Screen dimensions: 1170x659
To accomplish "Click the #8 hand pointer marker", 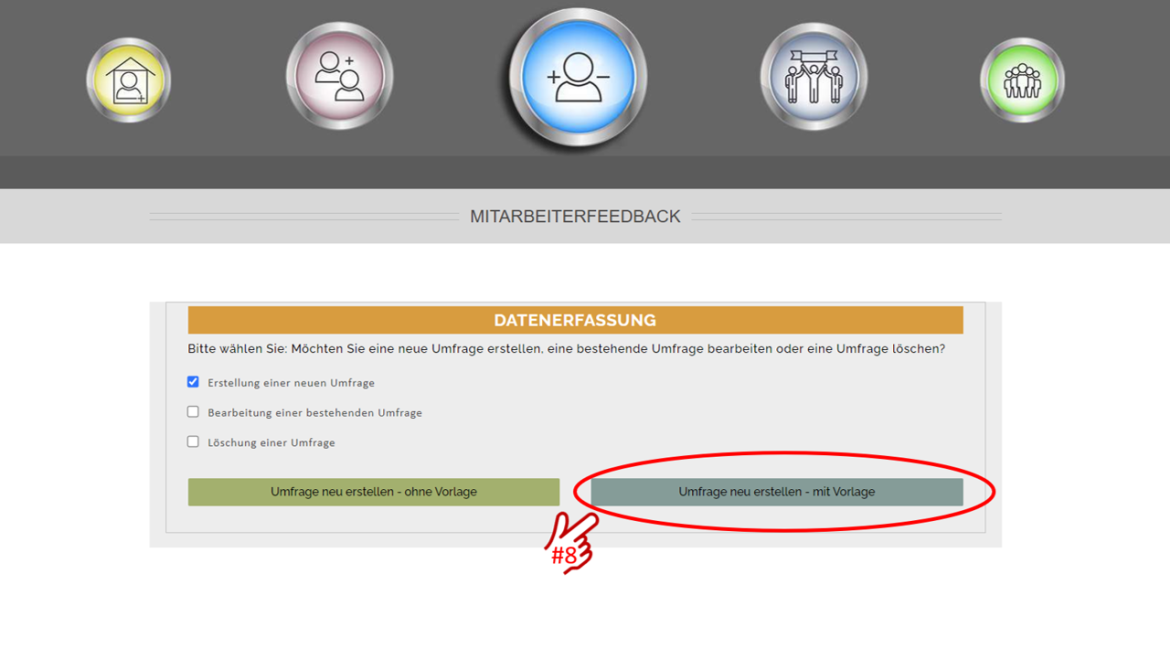I will click(x=568, y=543).
